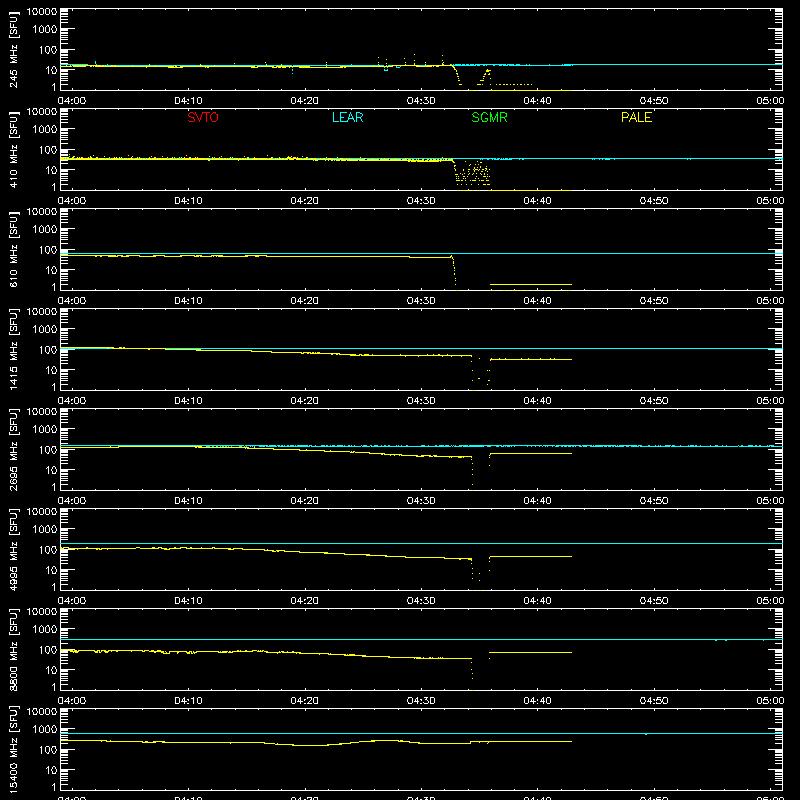Click 05:00 time label under 610 MHz plot

coord(770,301)
